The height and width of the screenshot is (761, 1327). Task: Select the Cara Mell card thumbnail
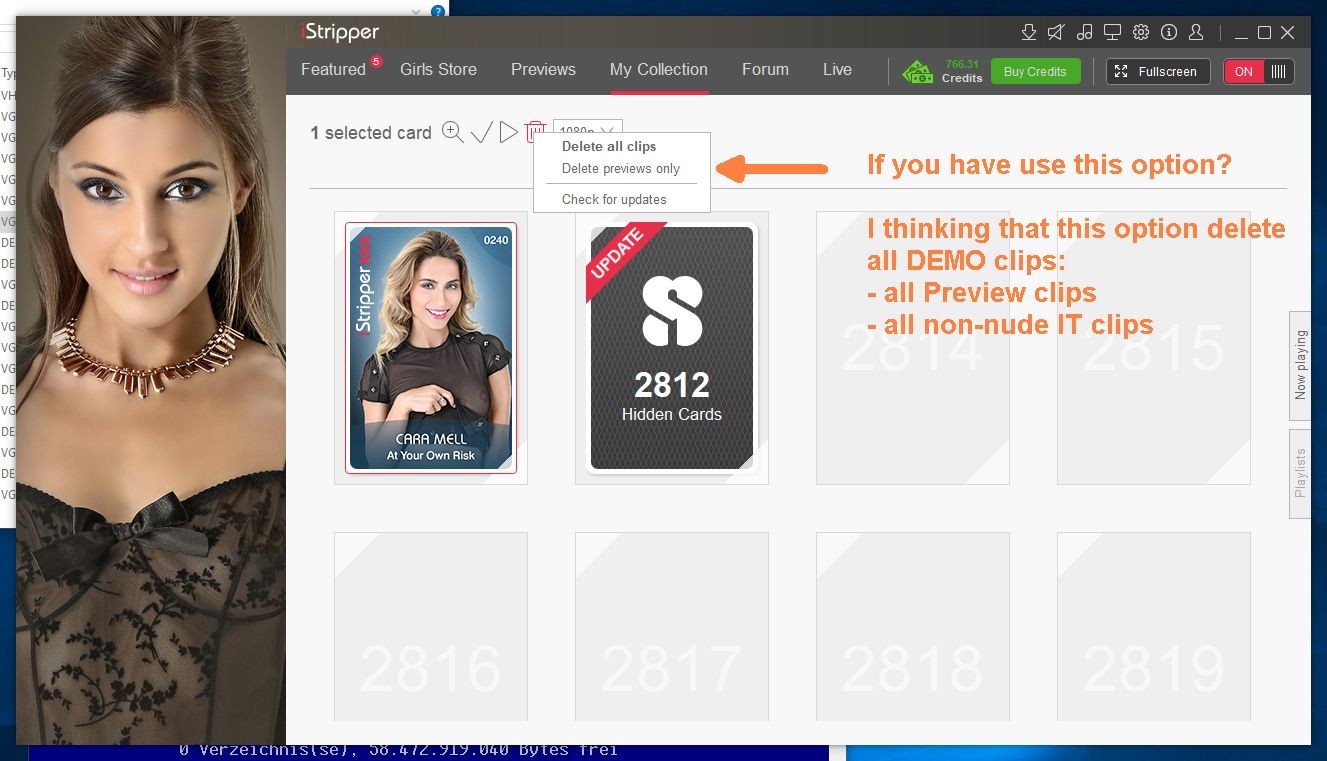tap(431, 347)
